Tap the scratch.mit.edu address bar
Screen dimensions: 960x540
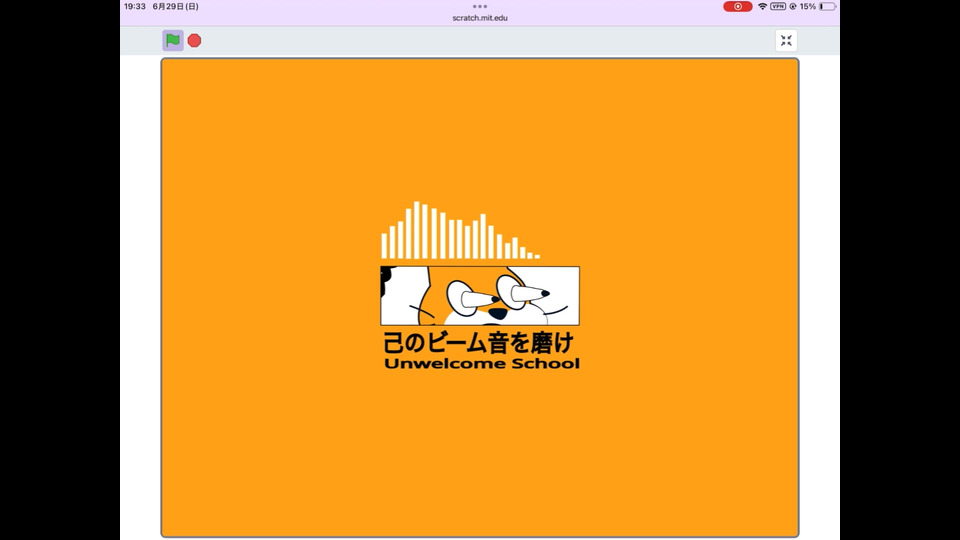[x=480, y=18]
